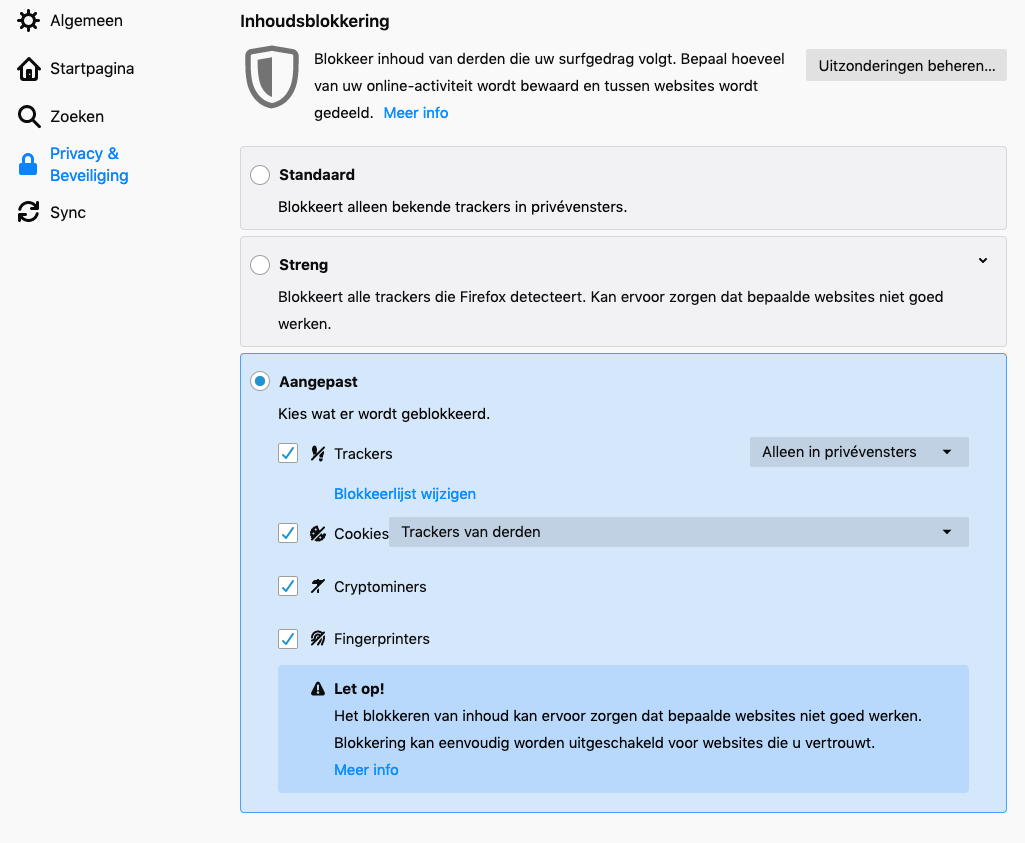Uncheck the Trackers checkbox
Screen dimensions: 1025x843
click(288, 453)
